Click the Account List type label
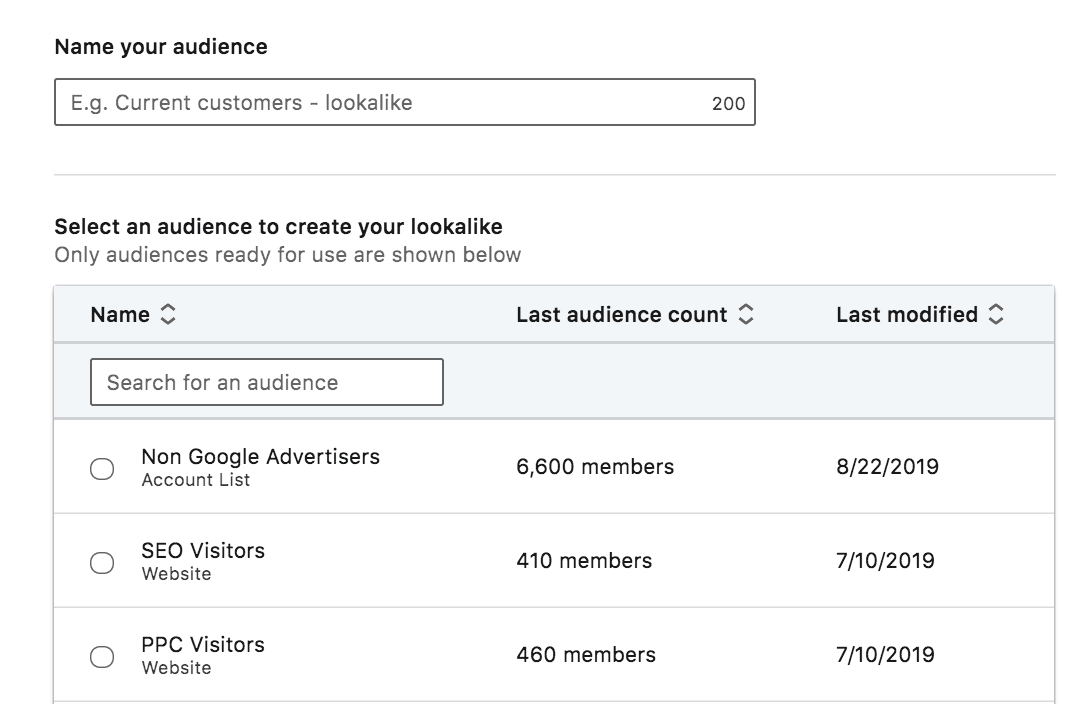The image size is (1086, 704). 195,480
